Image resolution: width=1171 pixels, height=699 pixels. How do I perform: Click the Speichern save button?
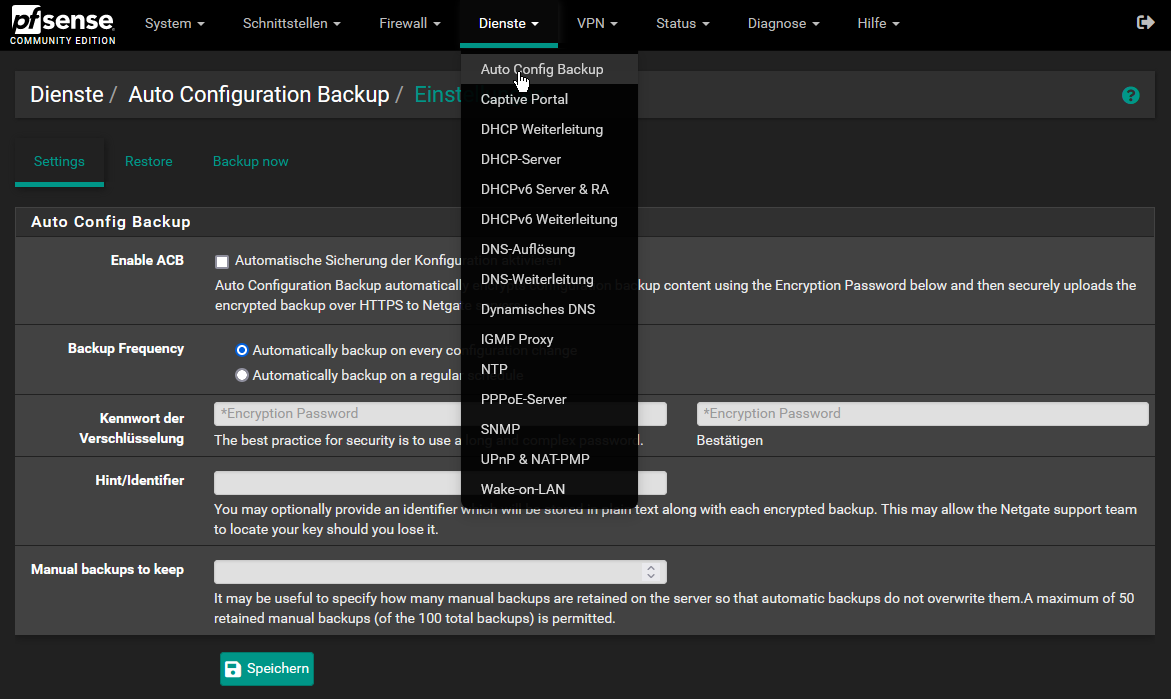click(267, 668)
